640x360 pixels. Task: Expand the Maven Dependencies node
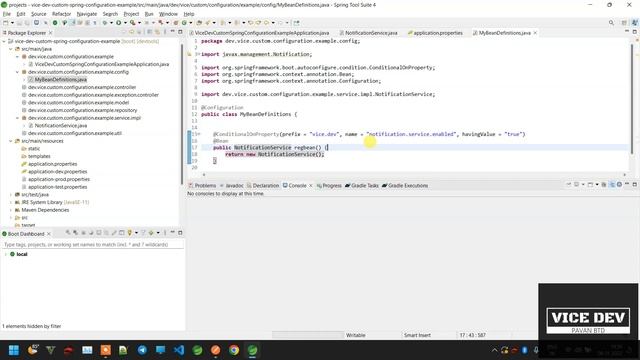pos(11,210)
